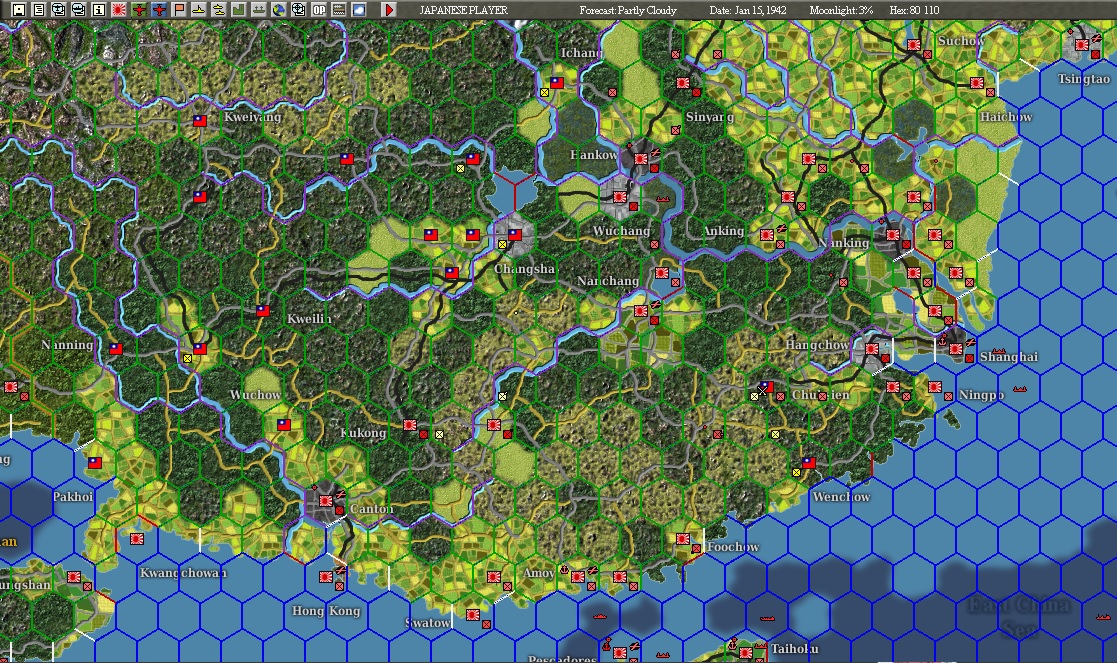This screenshot has height=663, width=1117.
Task: Select the Japanese unit counter at Hangchow
Action: [871, 349]
